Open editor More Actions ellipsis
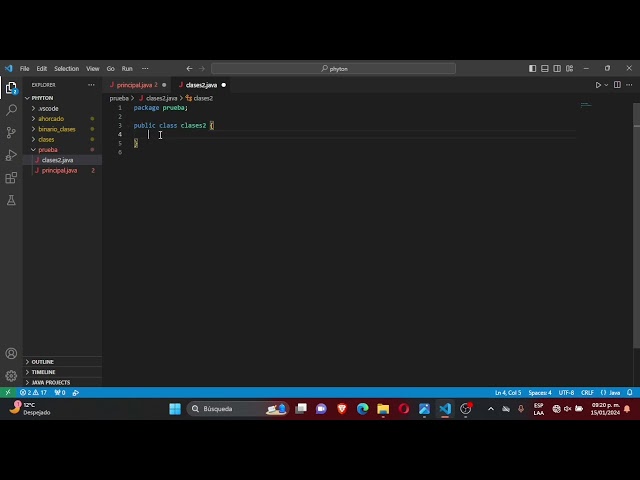 pyautogui.click(x=629, y=85)
